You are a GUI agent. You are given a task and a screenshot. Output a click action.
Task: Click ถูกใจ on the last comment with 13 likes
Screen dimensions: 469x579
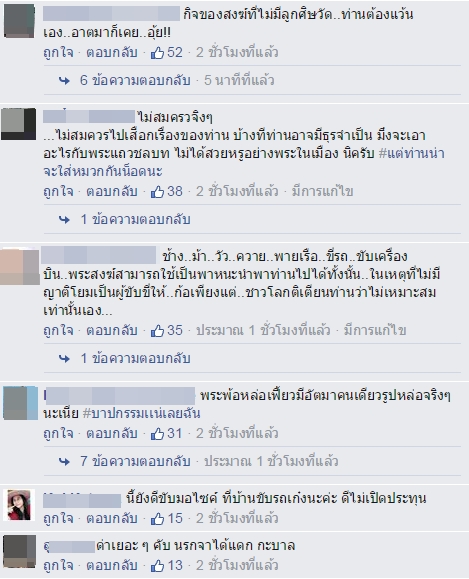[58, 565]
